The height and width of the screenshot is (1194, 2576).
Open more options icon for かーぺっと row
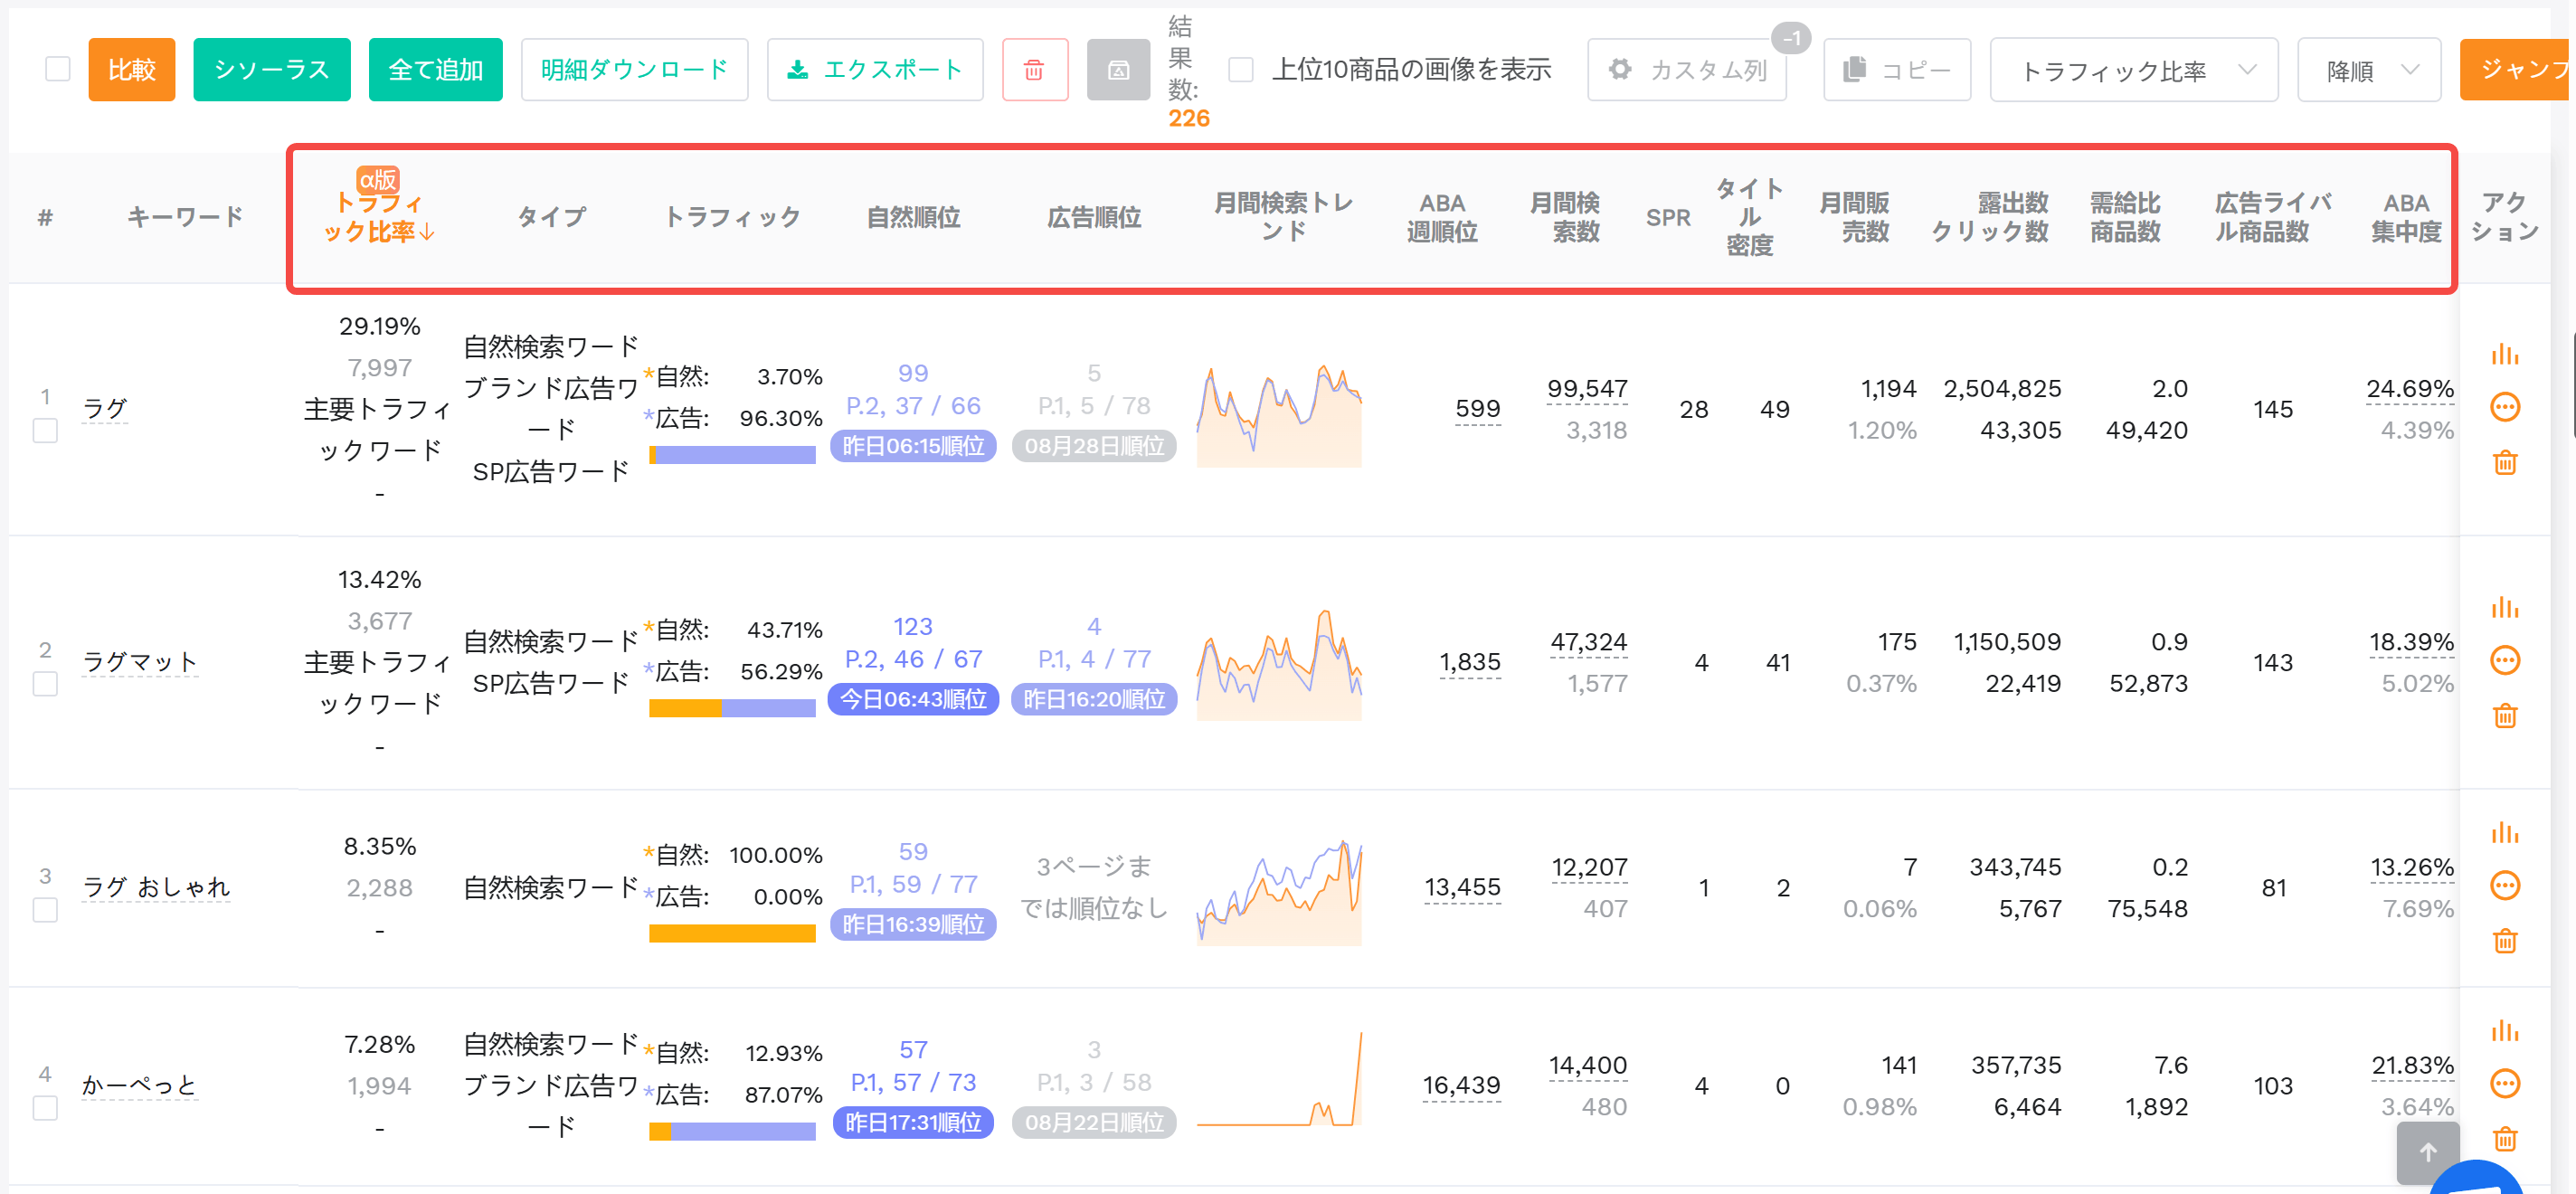(x=2504, y=1083)
